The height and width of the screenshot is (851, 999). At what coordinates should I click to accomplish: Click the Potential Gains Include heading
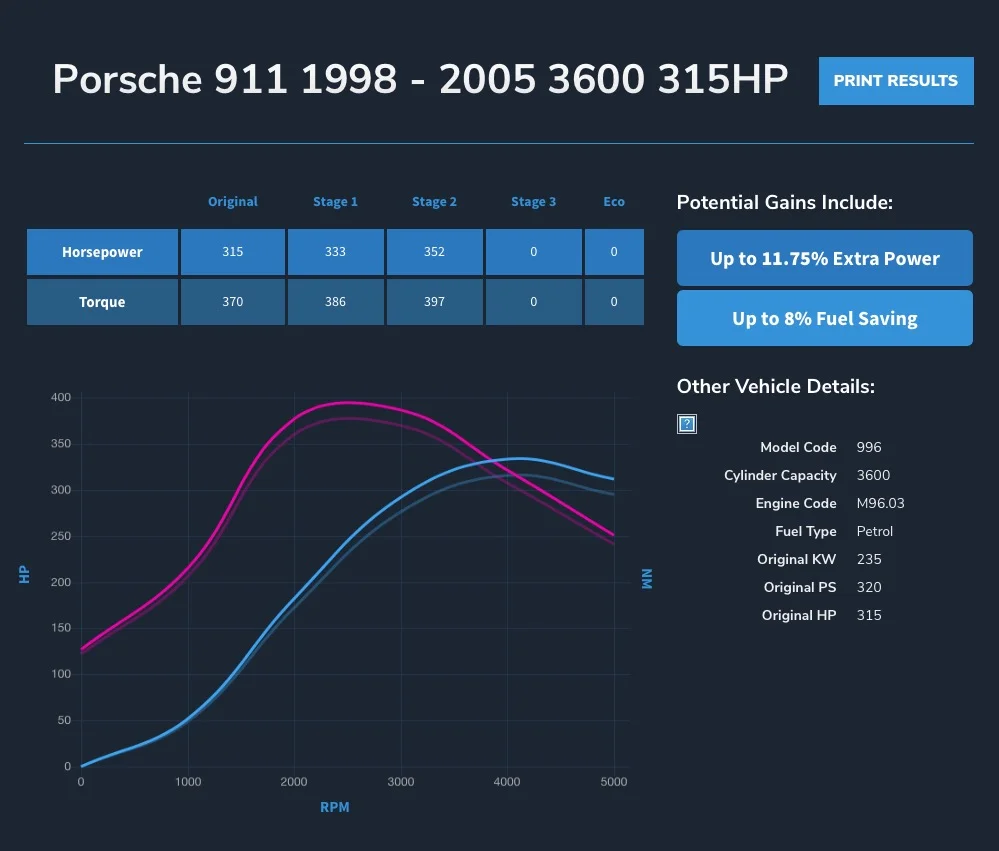click(x=784, y=203)
